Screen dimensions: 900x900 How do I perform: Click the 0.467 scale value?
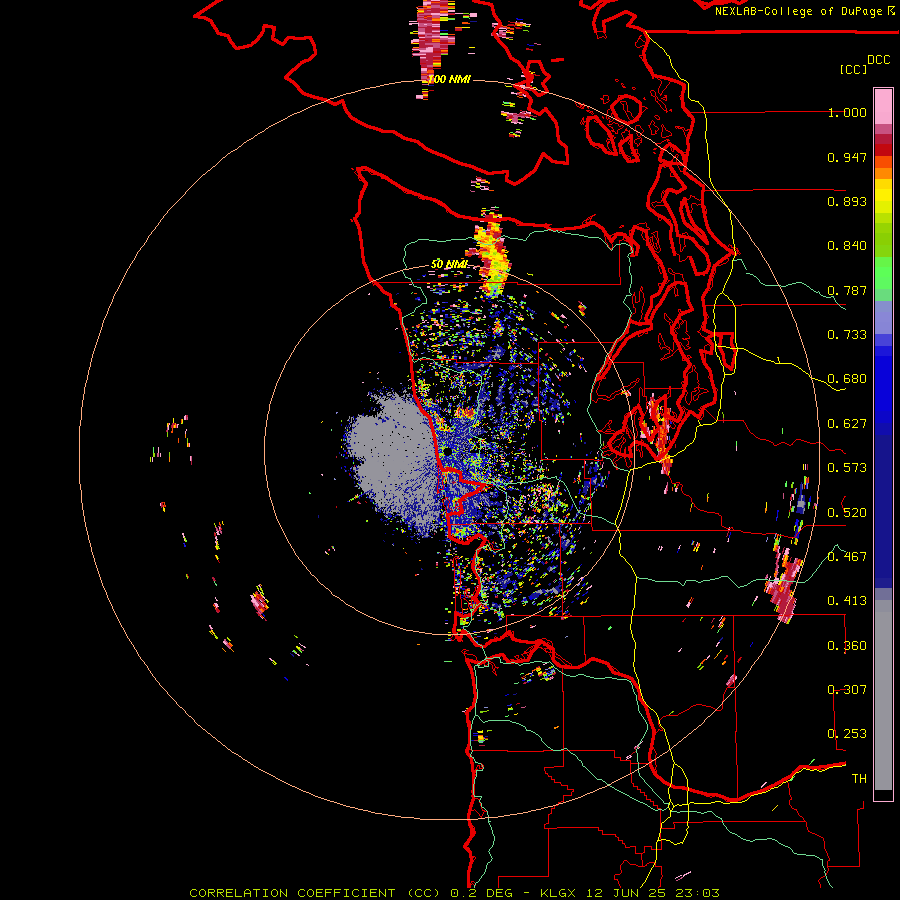click(x=847, y=557)
